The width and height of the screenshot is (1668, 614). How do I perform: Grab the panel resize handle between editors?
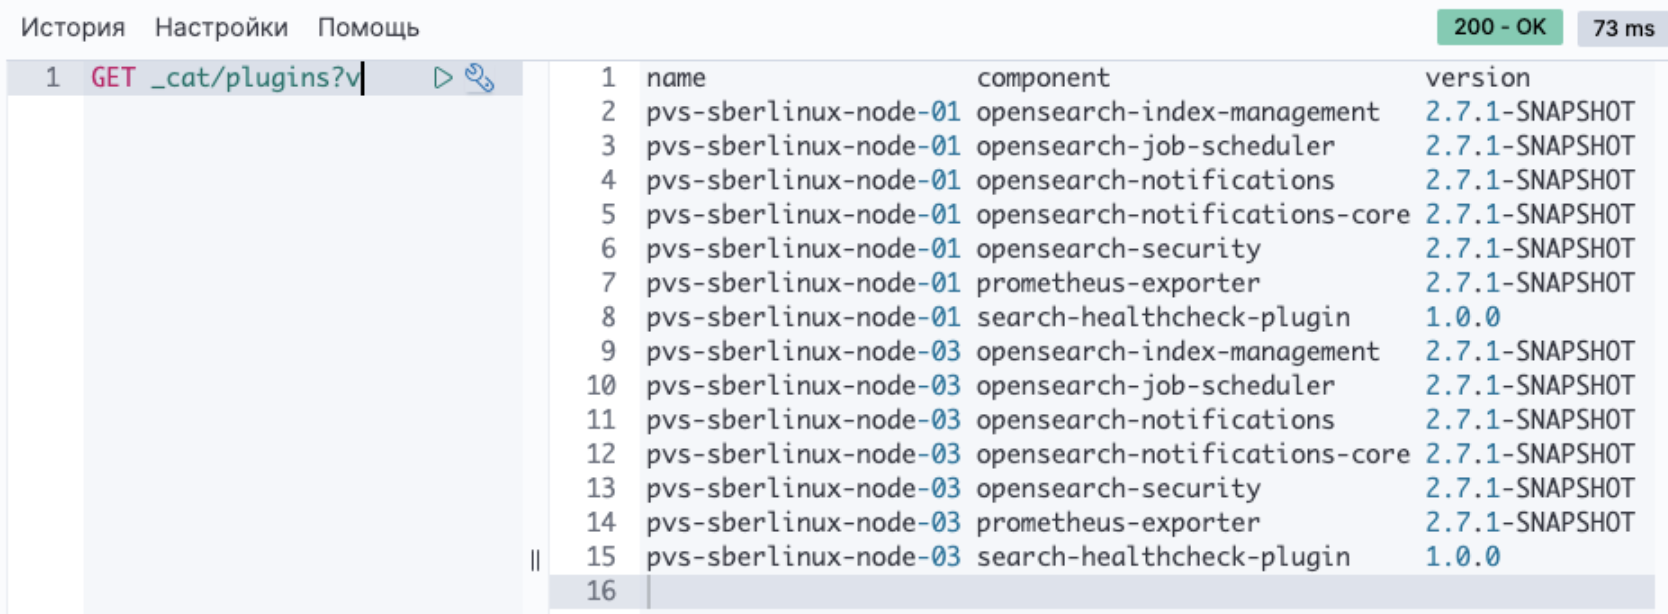tap(535, 560)
